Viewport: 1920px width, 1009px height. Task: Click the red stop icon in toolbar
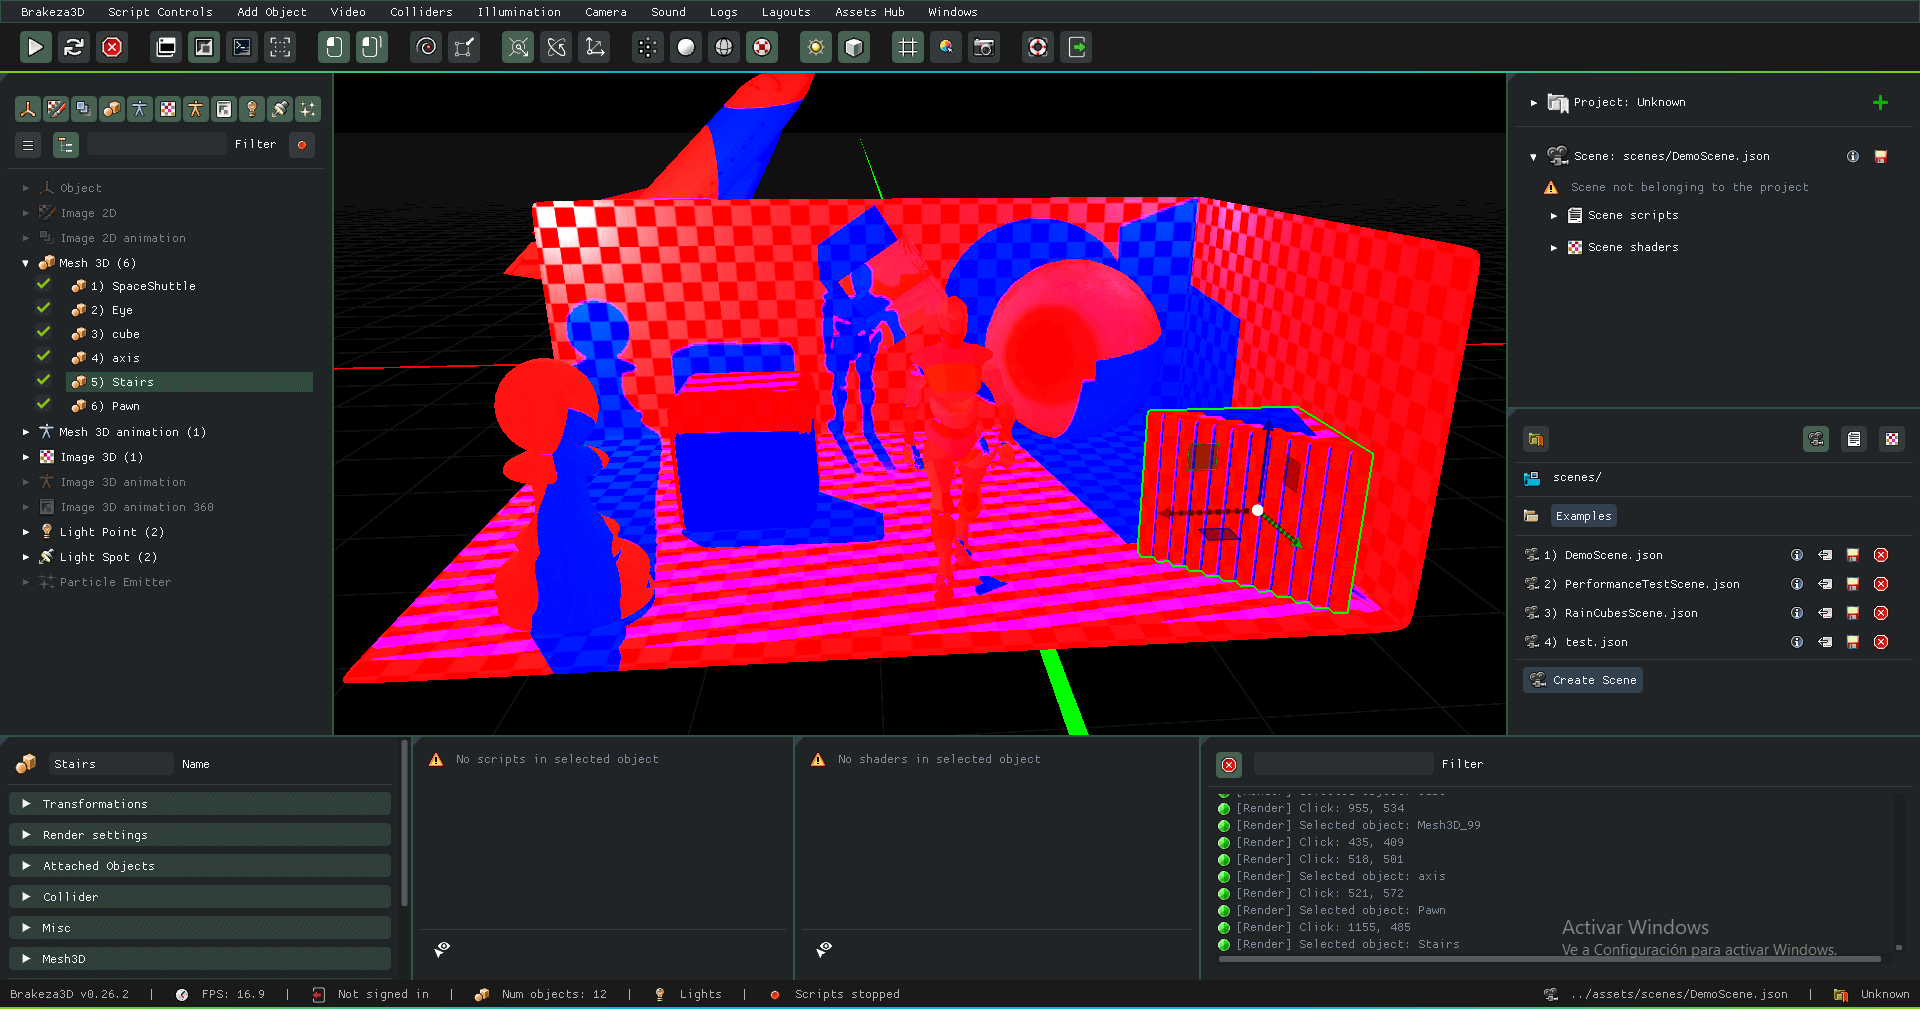tap(113, 47)
